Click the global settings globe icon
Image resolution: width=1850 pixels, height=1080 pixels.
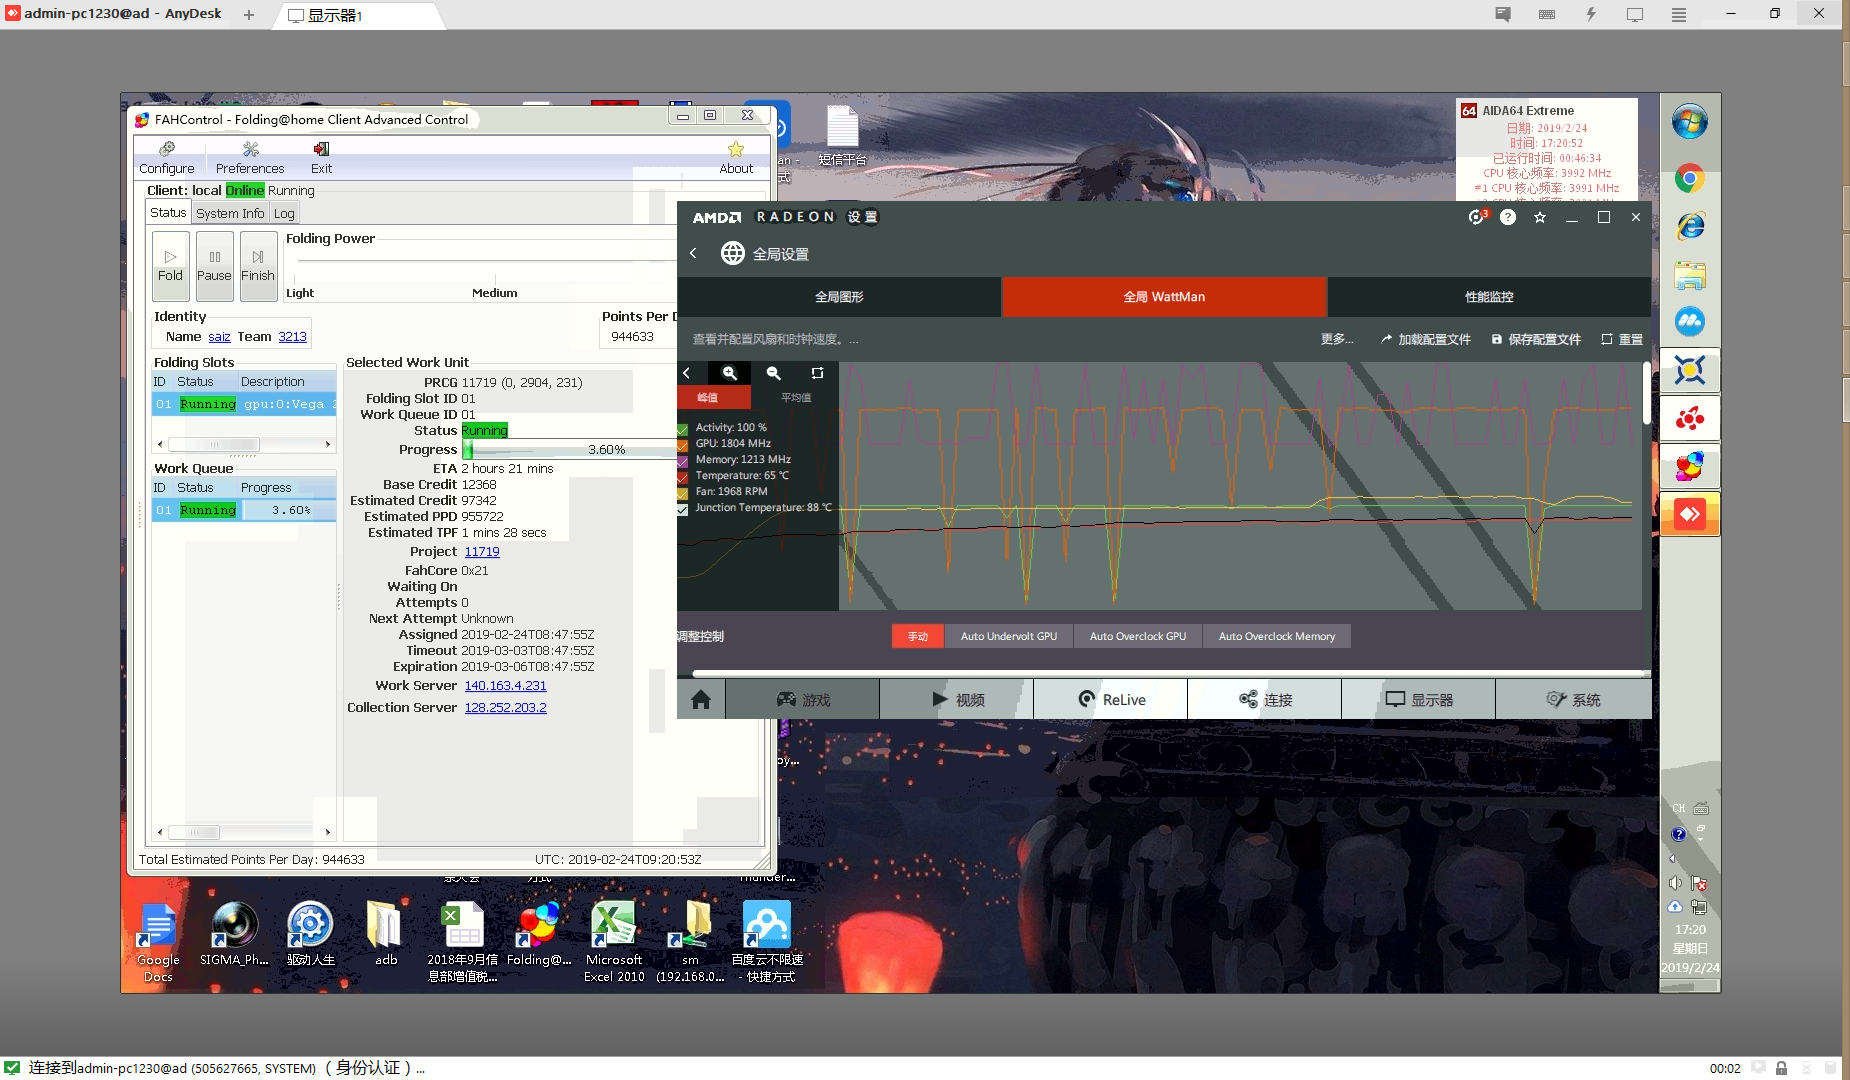(733, 254)
